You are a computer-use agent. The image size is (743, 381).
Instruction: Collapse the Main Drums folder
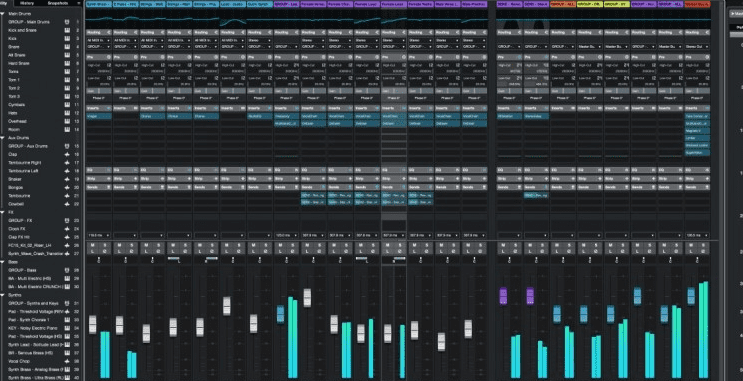click(2, 14)
